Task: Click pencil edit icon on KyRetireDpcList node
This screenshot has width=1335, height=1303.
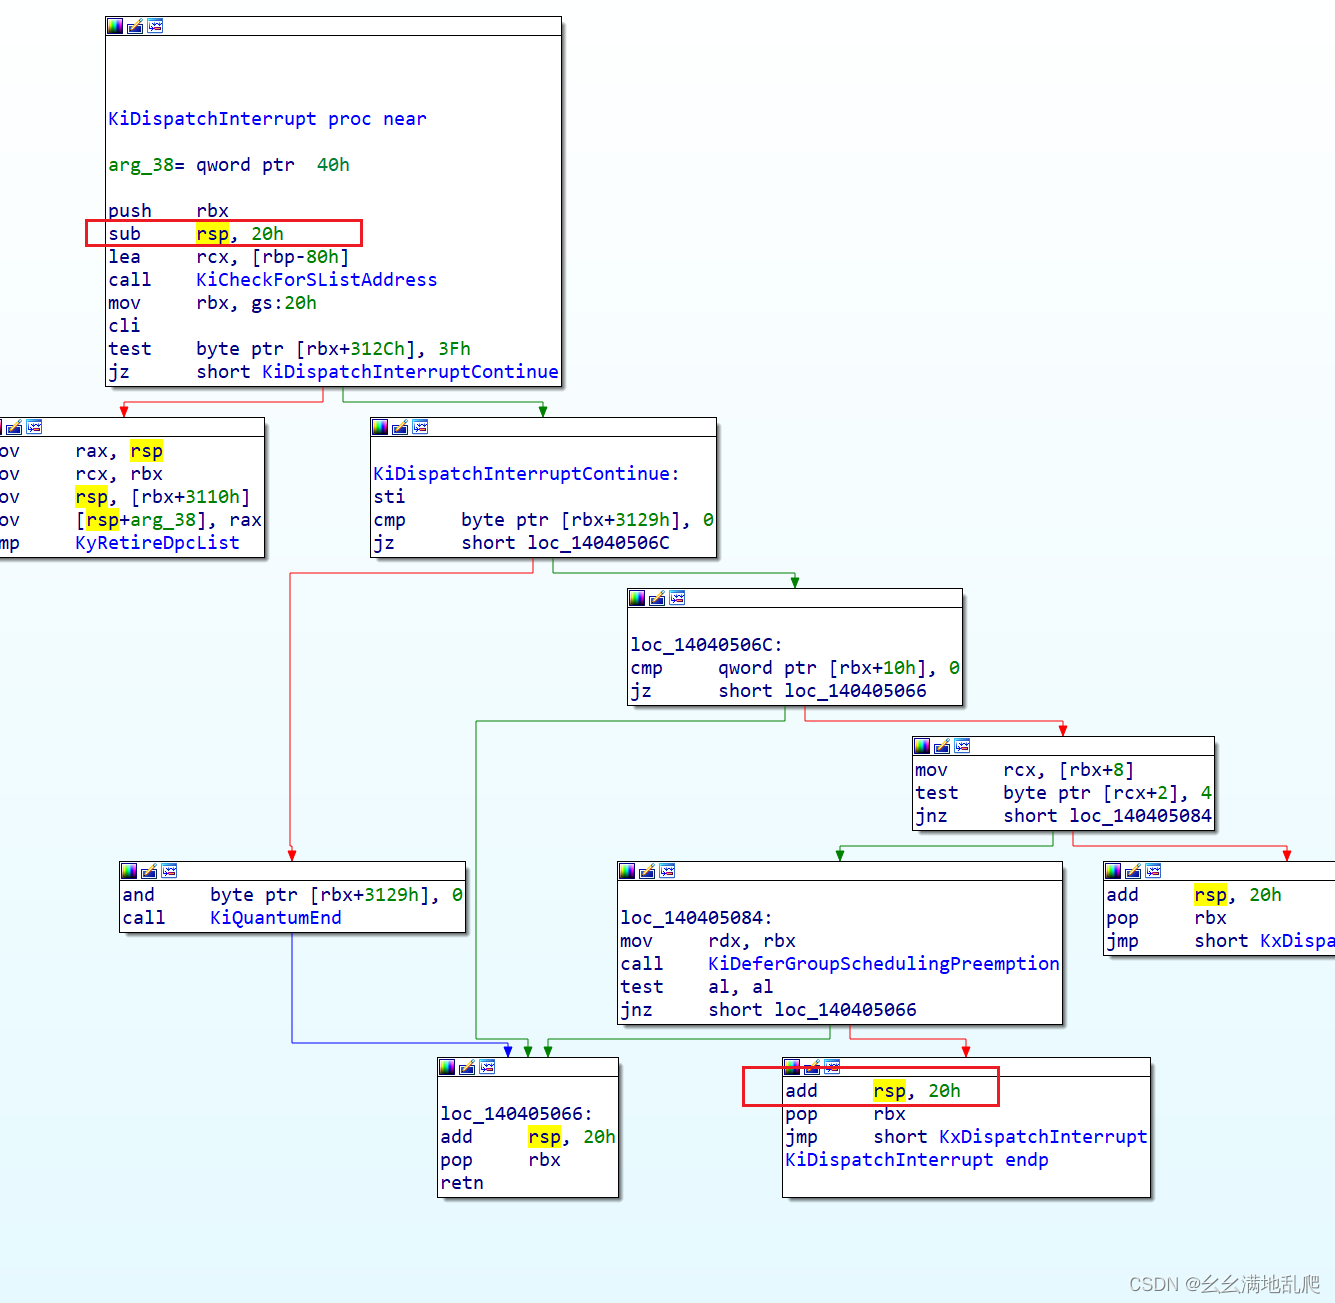Action: 14,427
